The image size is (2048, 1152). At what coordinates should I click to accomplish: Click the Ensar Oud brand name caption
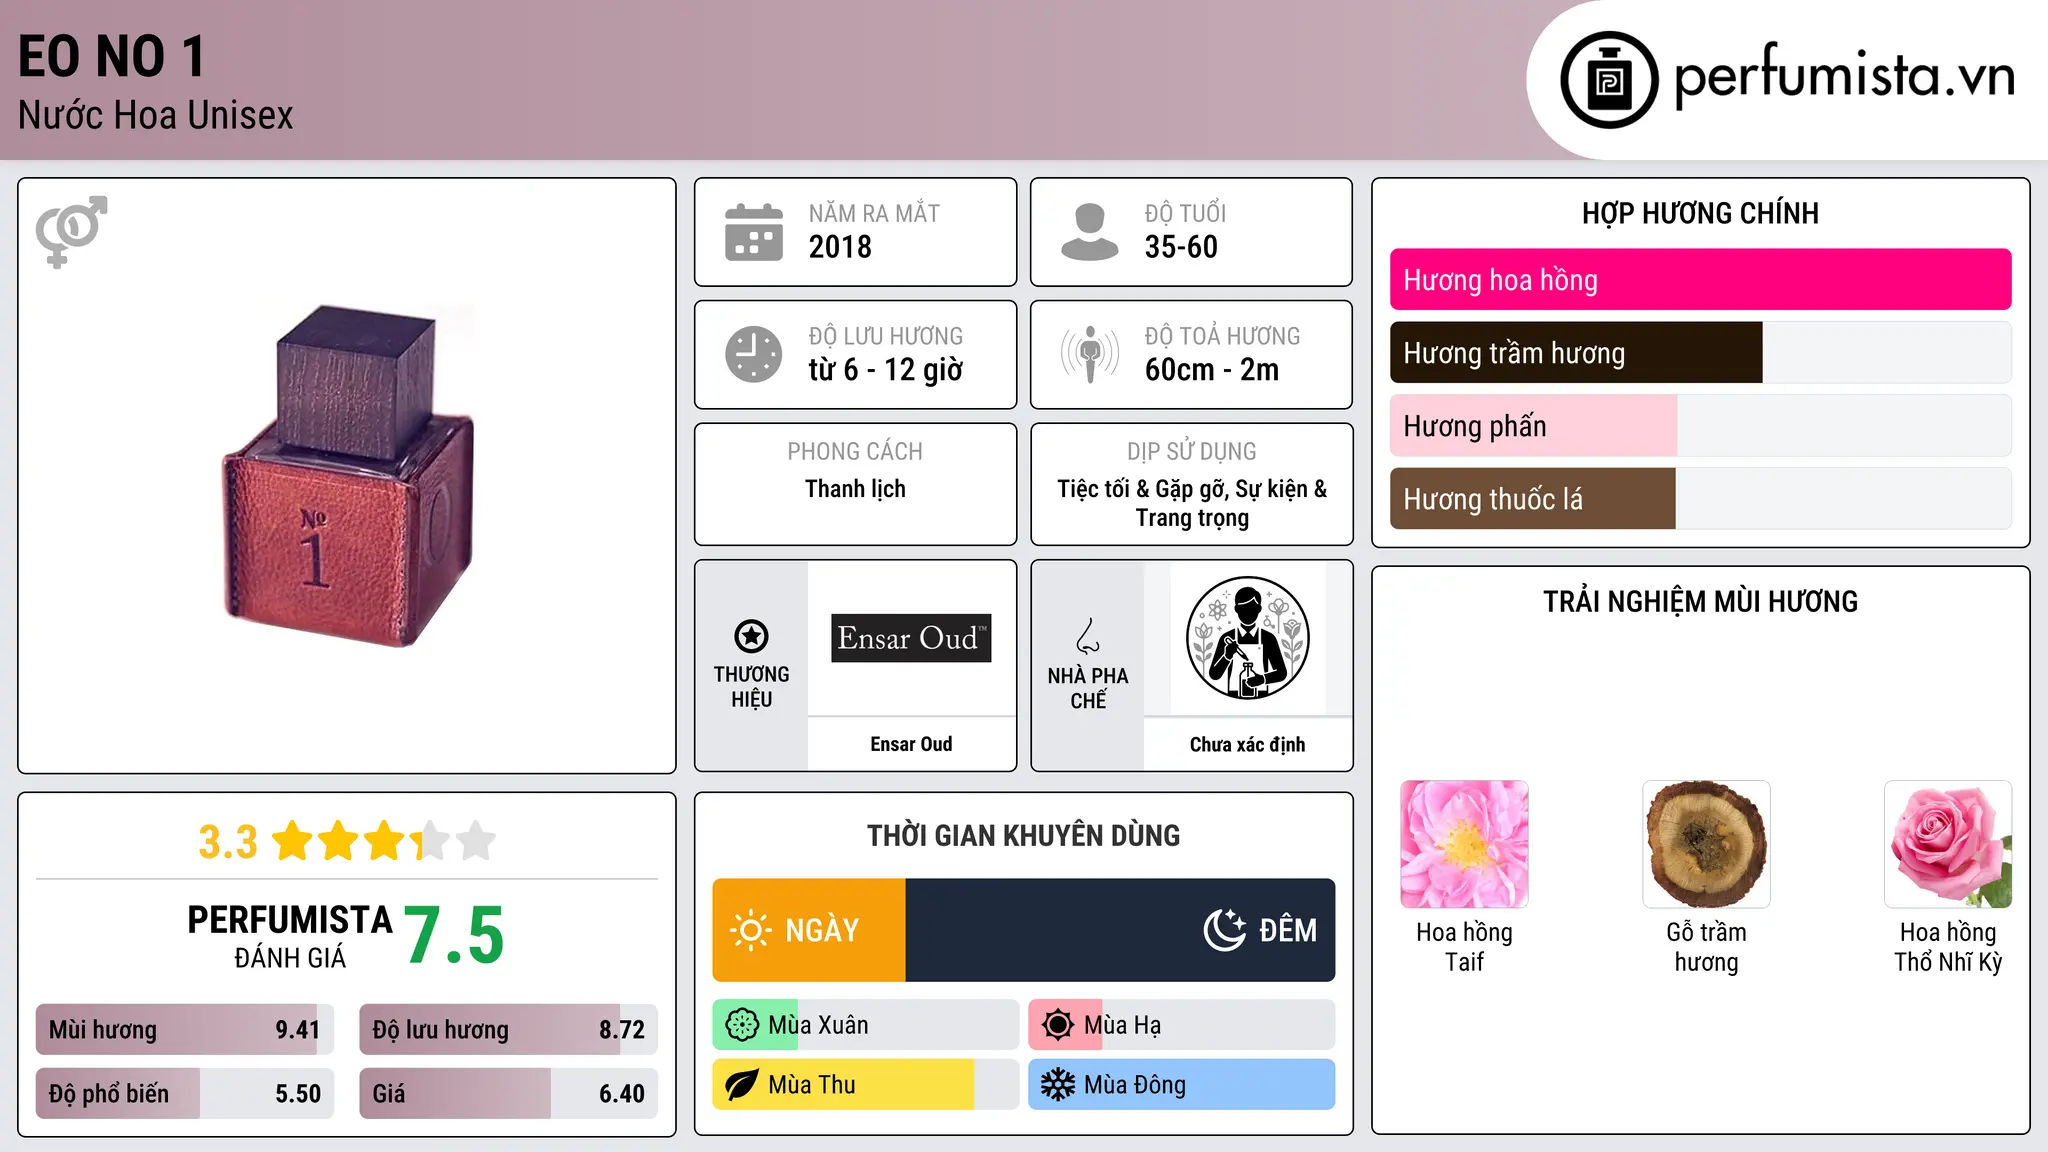click(911, 744)
